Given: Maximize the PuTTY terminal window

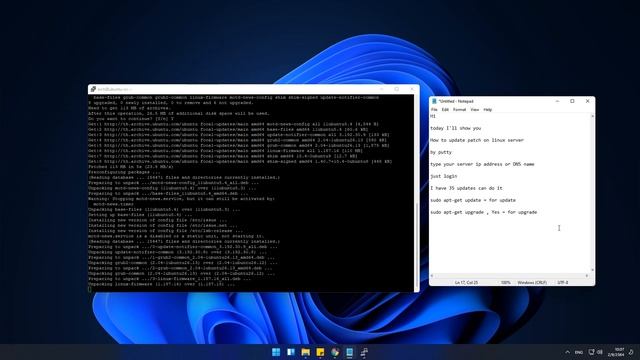Looking at the screenshot, I should click(x=397, y=89).
